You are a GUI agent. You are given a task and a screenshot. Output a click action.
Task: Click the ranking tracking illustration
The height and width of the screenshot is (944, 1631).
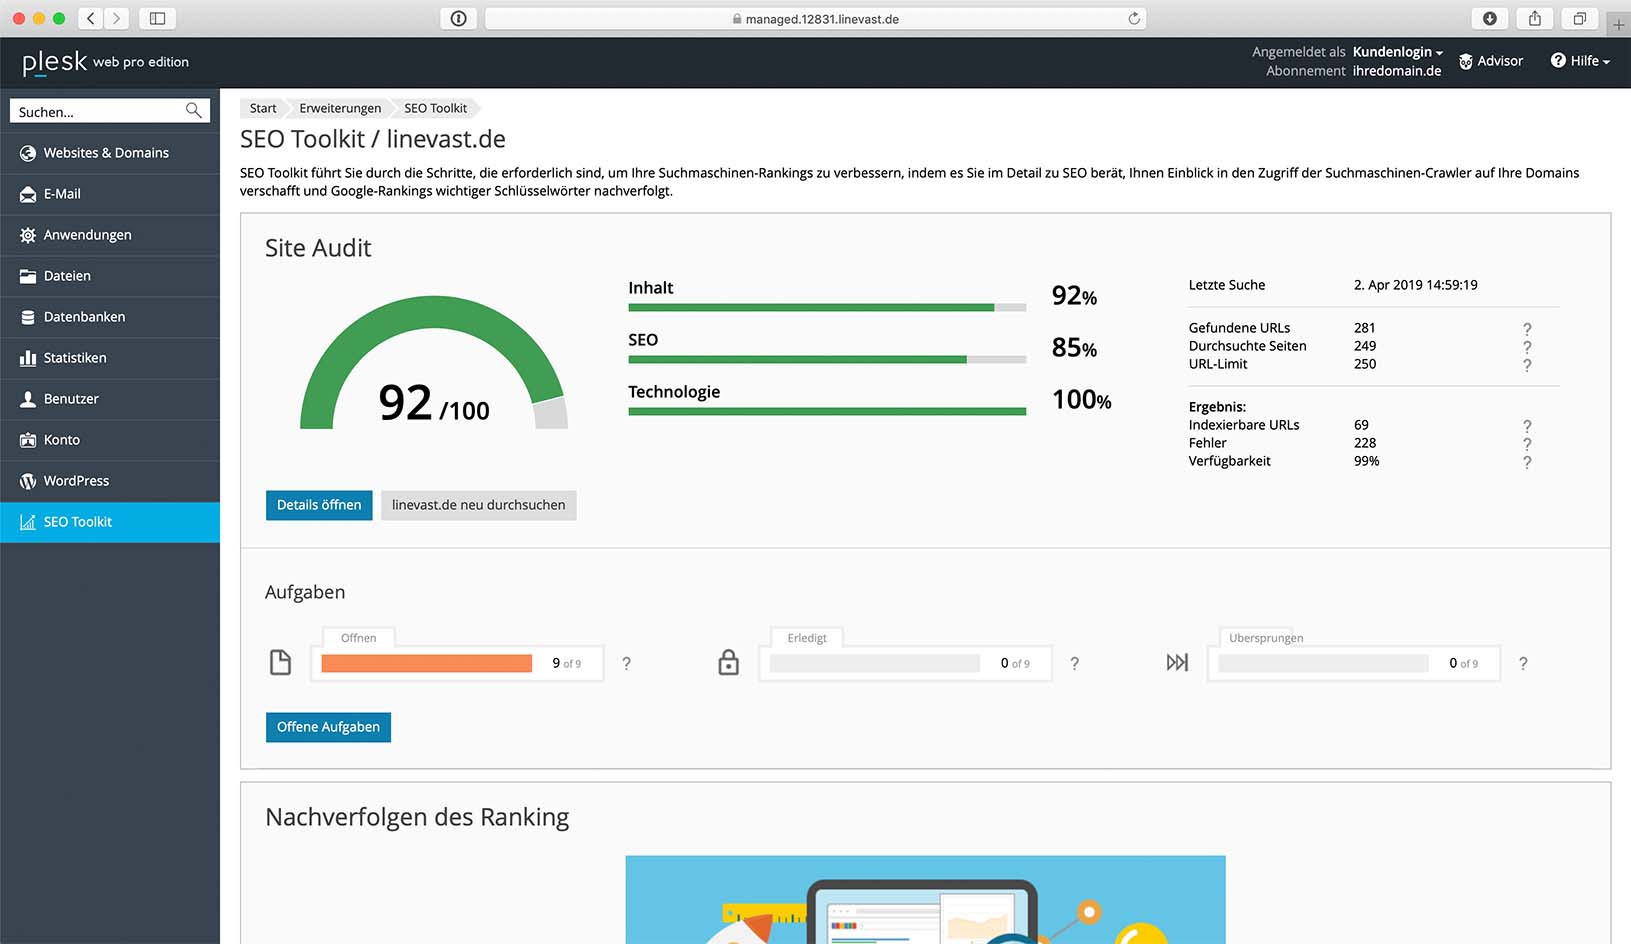(925, 900)
